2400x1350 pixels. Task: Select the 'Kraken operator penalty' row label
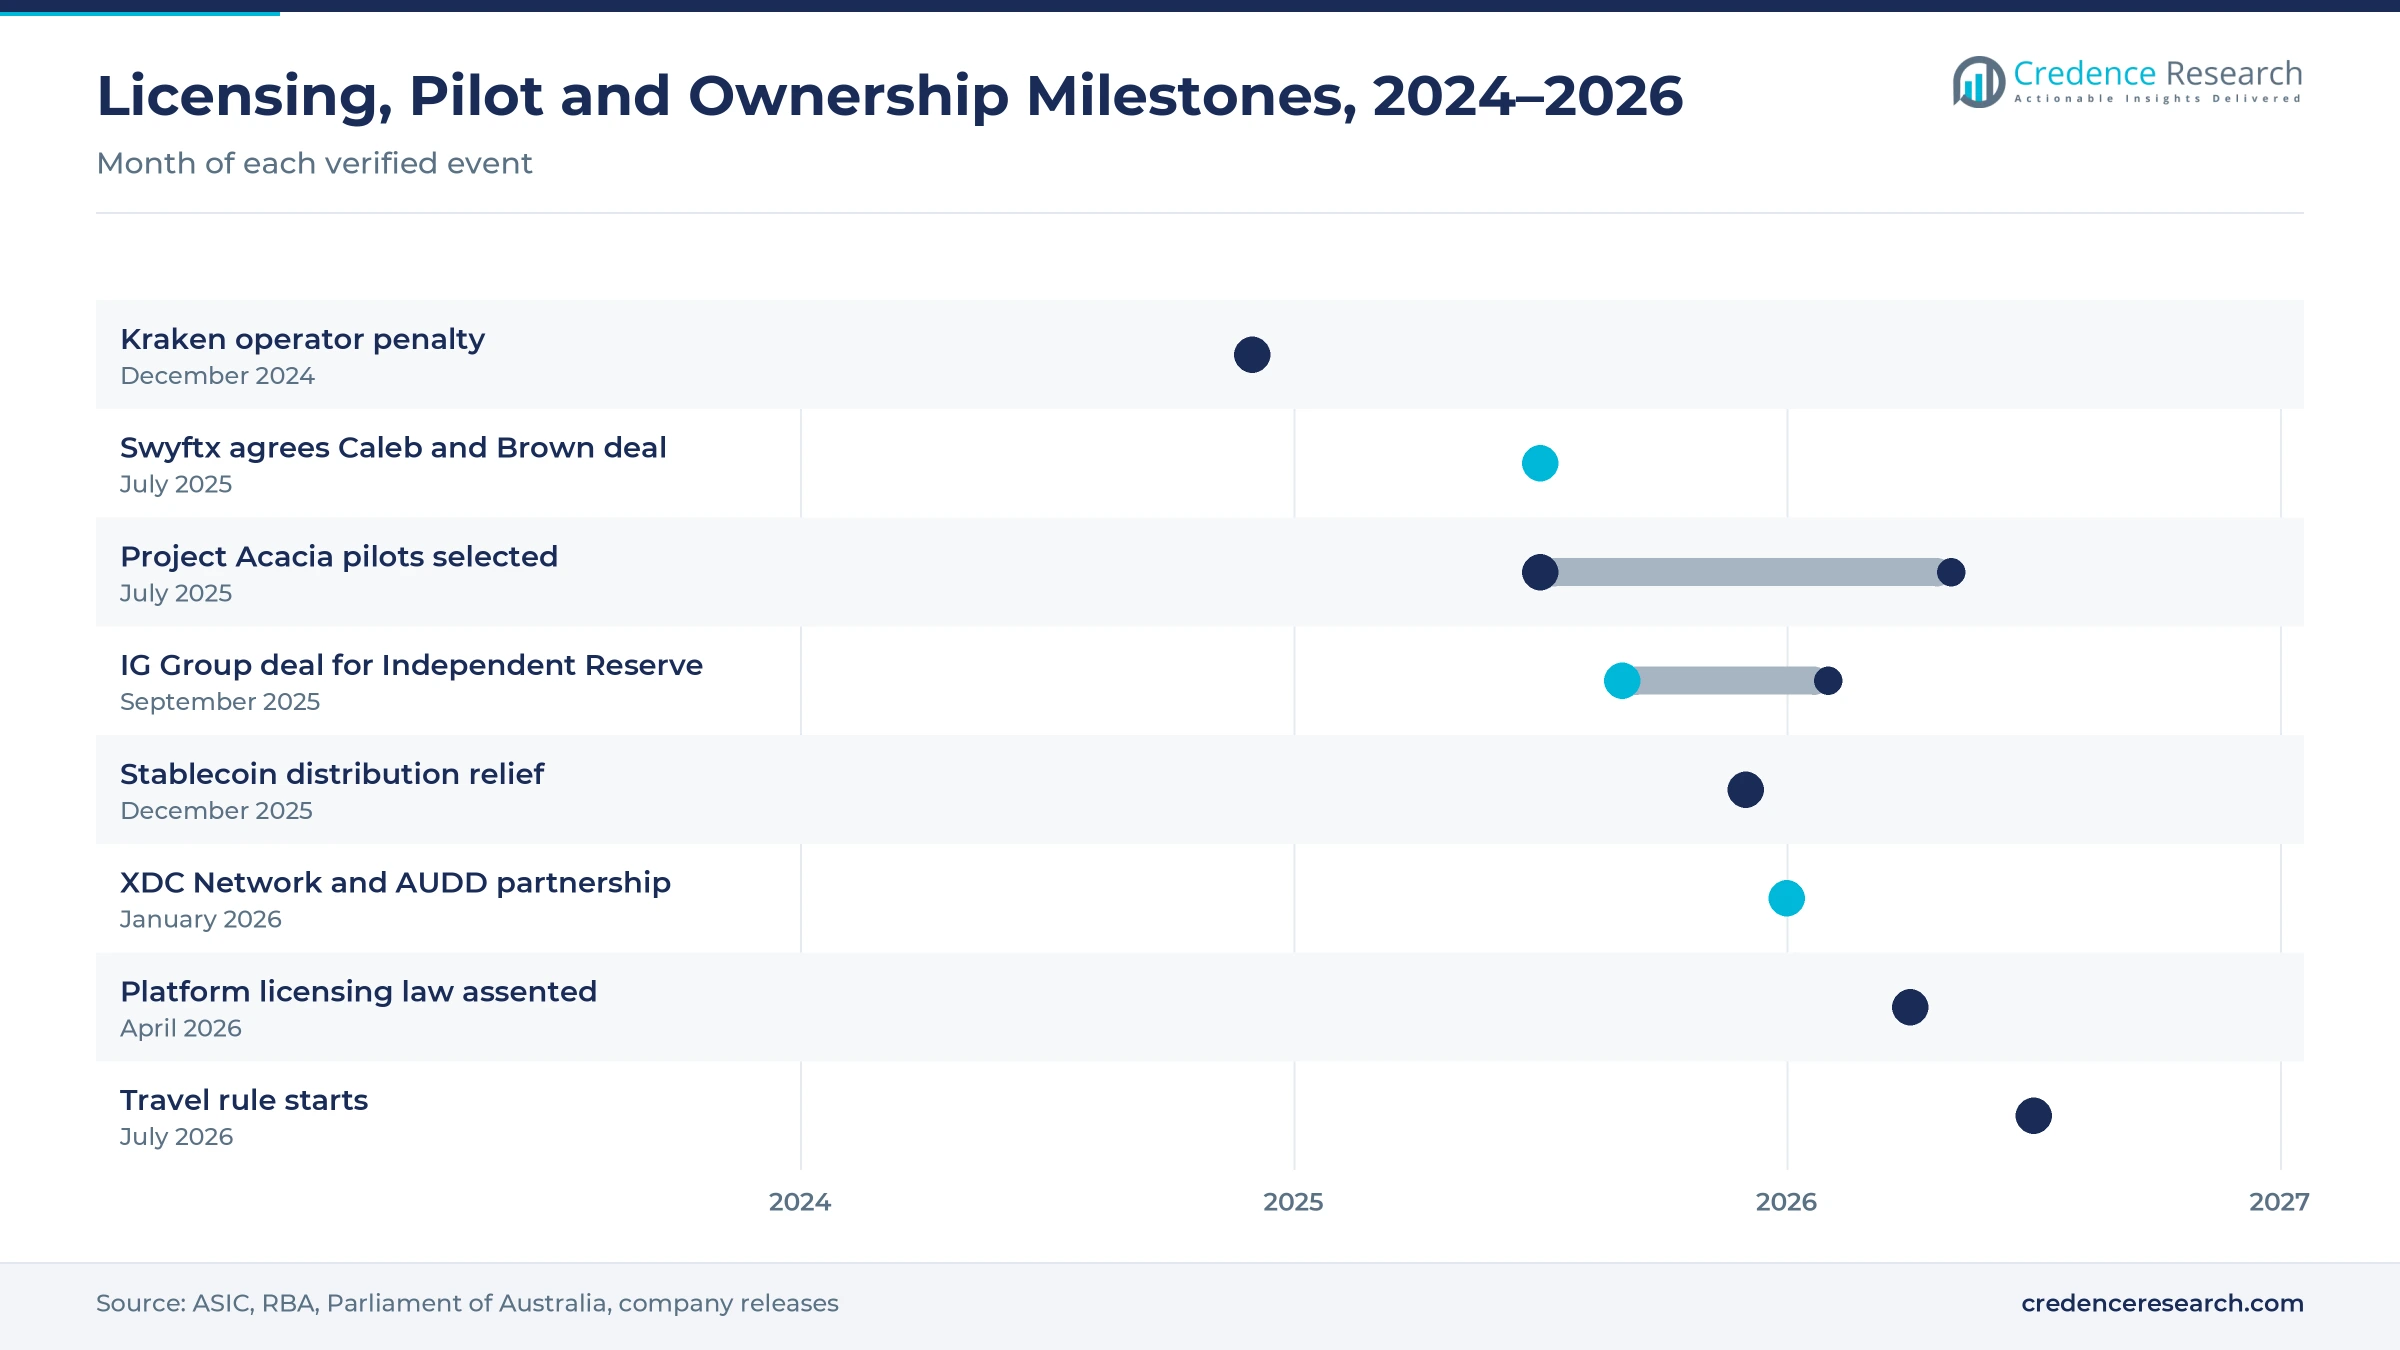point(303,339)
